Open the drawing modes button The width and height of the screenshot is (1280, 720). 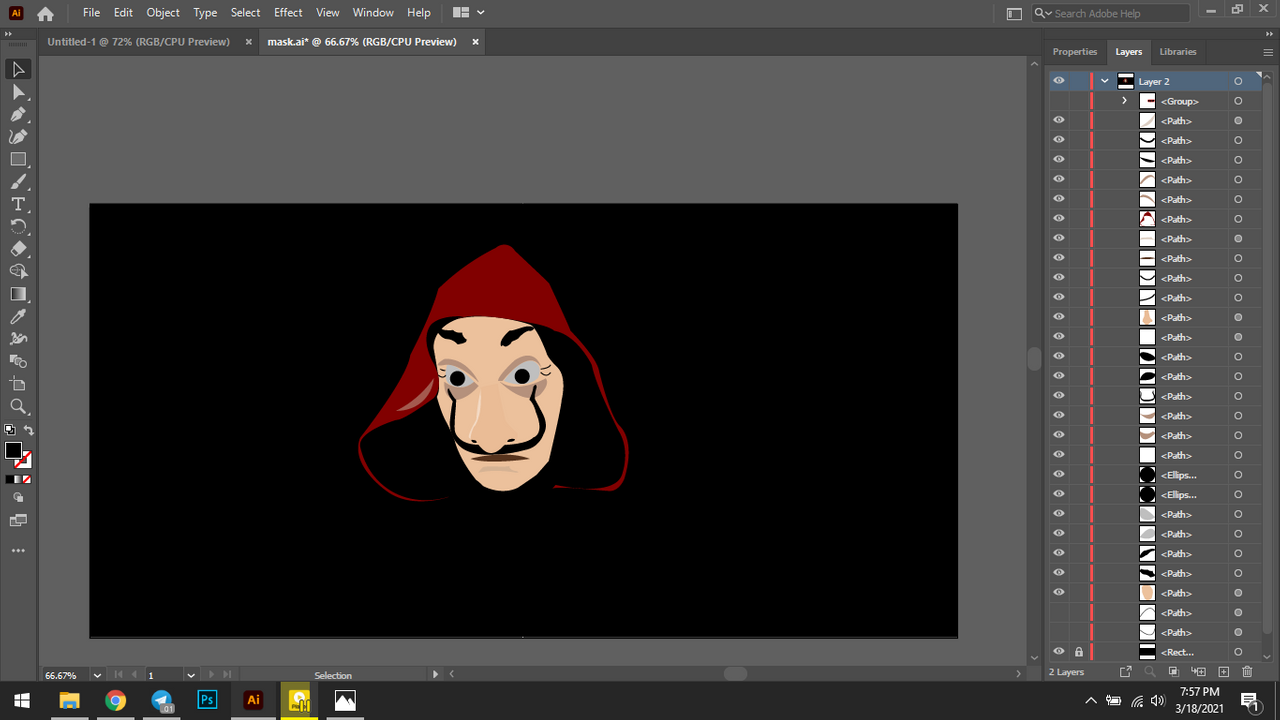[x=18, y=498]
